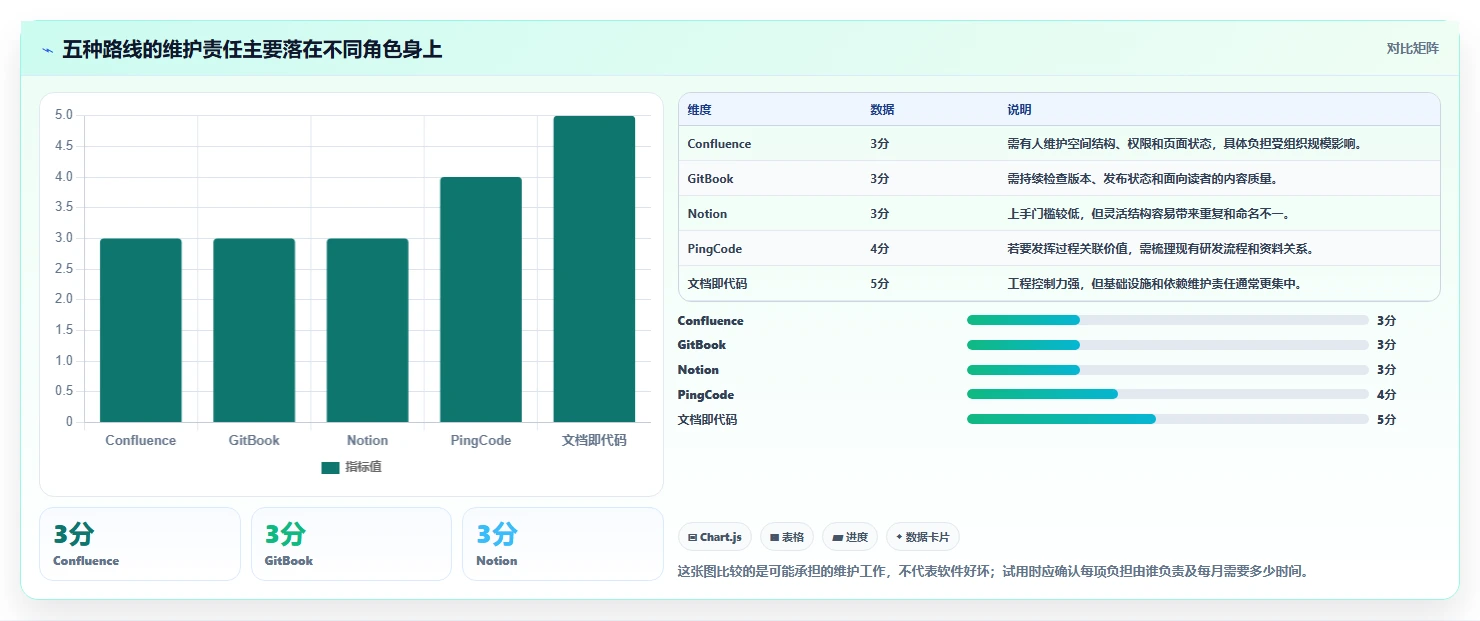Click the PingCode label on the chart x-axis
The width and height of the screenshot is (1480, 621).
tap(481, 440)
